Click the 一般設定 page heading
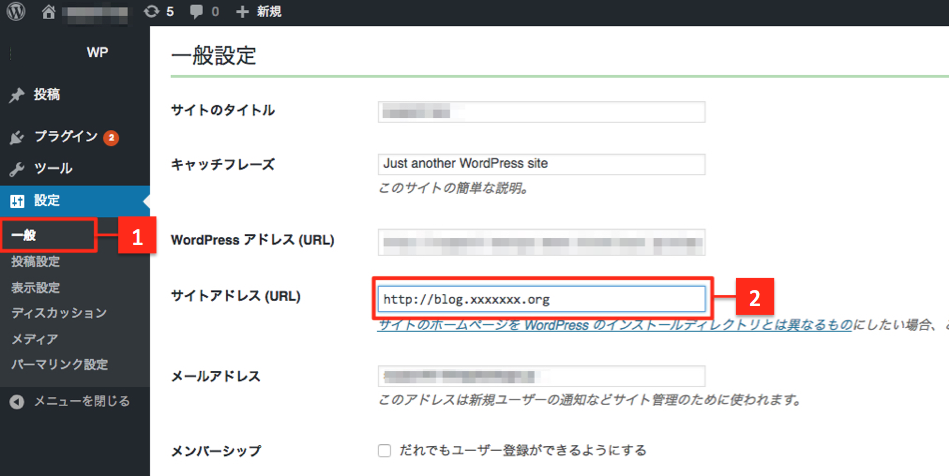 pos(214,56)
